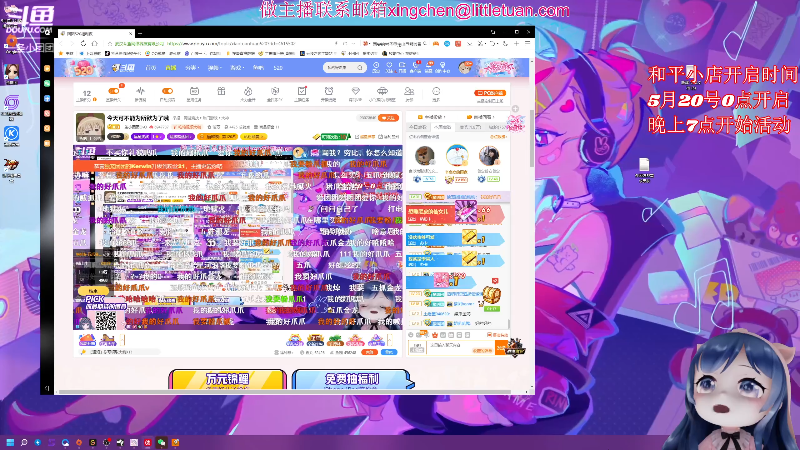Open the gift box icon in the streamer toolbar
The width and height of the screenshot is (800, 450).
[221, 91]
